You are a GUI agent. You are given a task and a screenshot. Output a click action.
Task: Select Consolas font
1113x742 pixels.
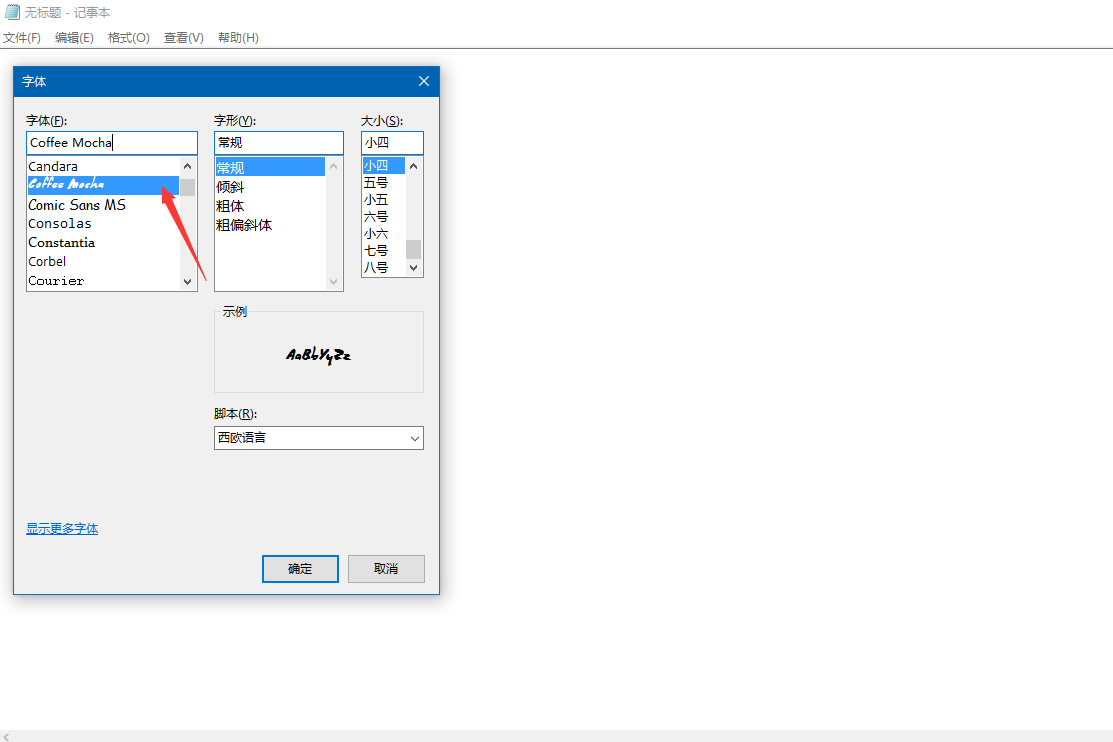click(103, 224)
